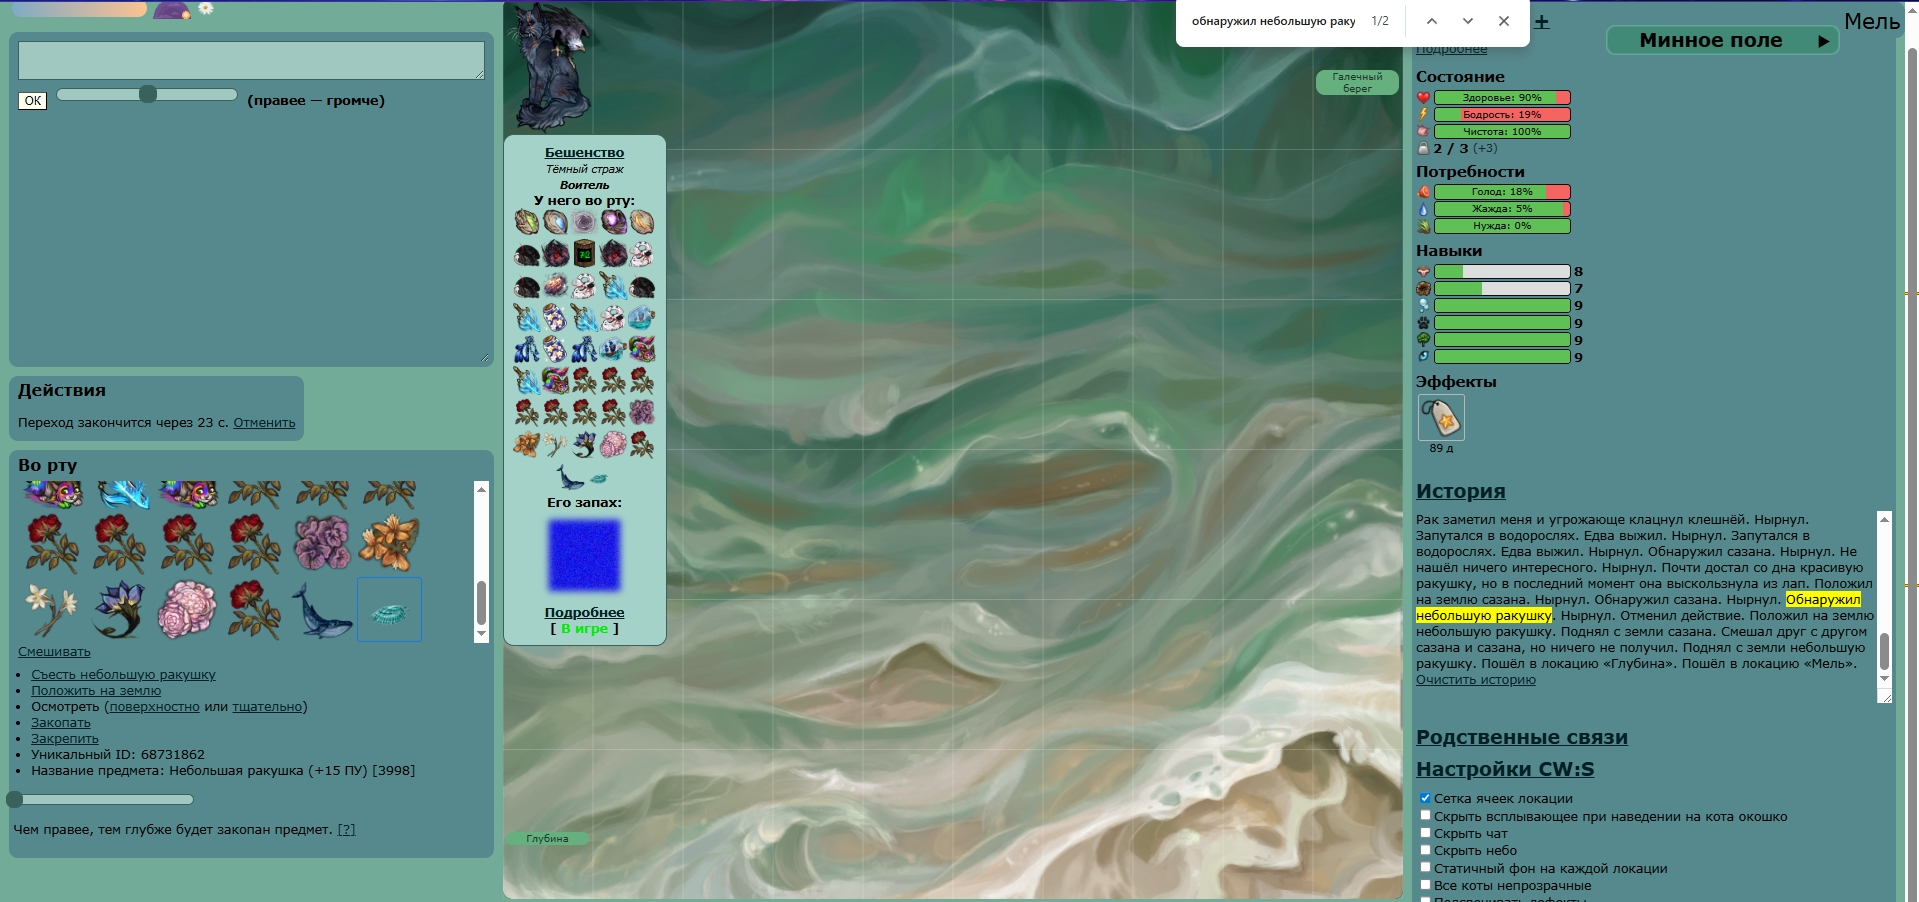Close the browser find bar
Viewport: 1919px width, 902px height.
click(1504, 21)
